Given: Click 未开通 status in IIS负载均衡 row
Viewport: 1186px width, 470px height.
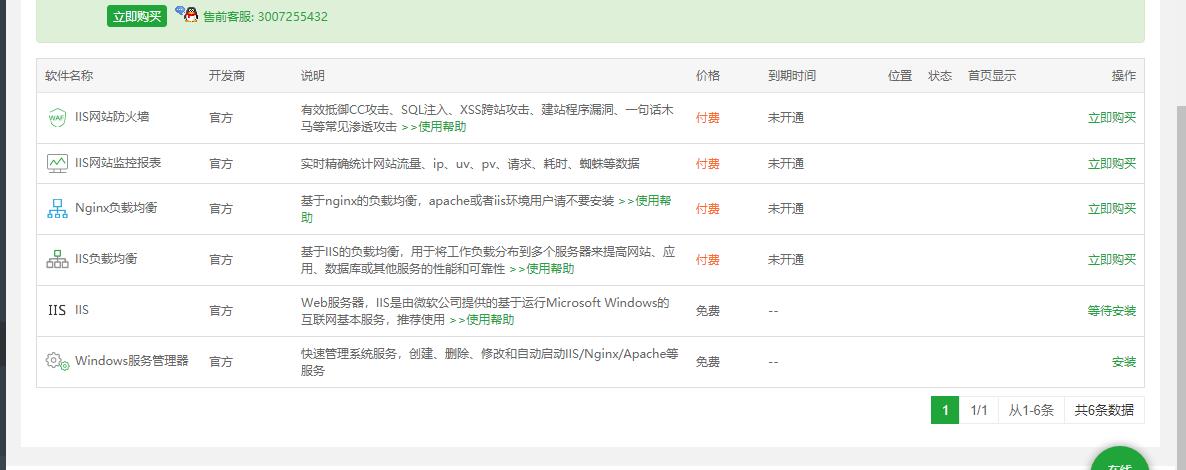Looking at the screenshot, I should (786, 260).
